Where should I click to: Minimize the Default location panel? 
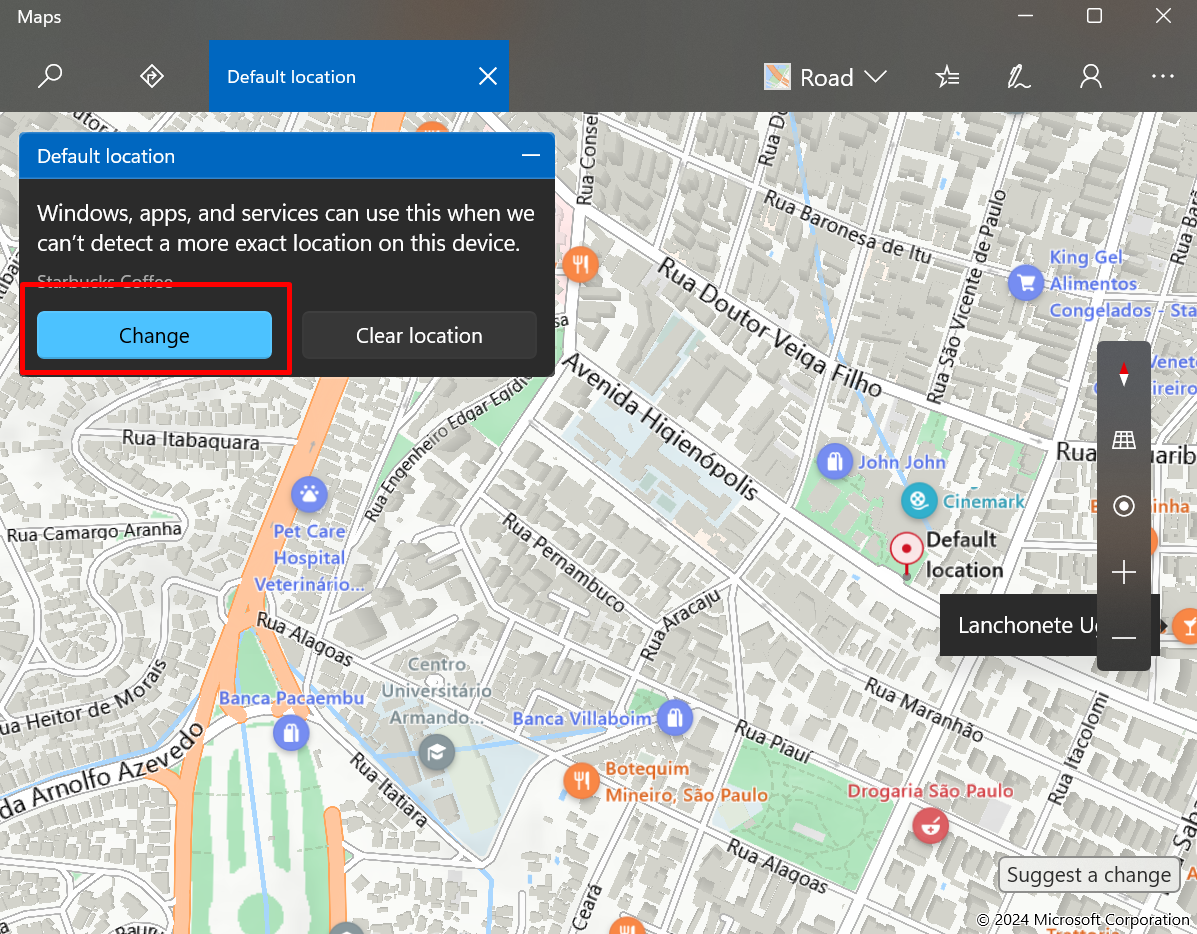pos(531,156)
